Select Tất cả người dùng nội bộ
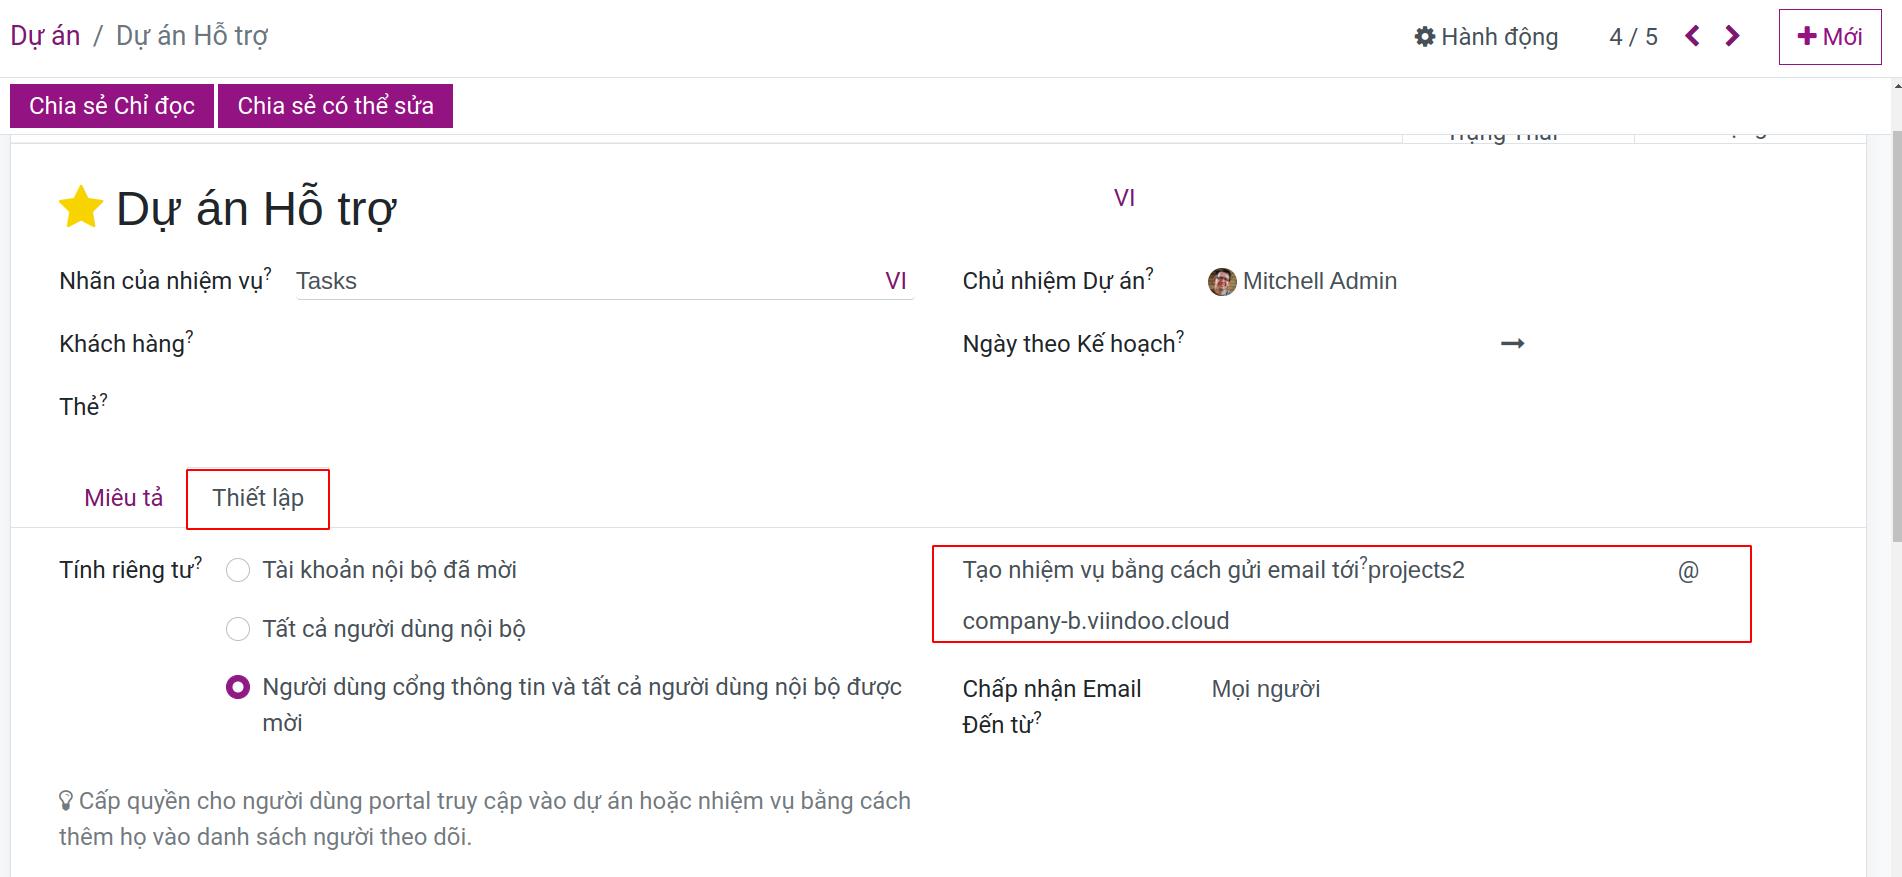The image size is (1902, 877). pyautogui.click(x=238, y=629)
